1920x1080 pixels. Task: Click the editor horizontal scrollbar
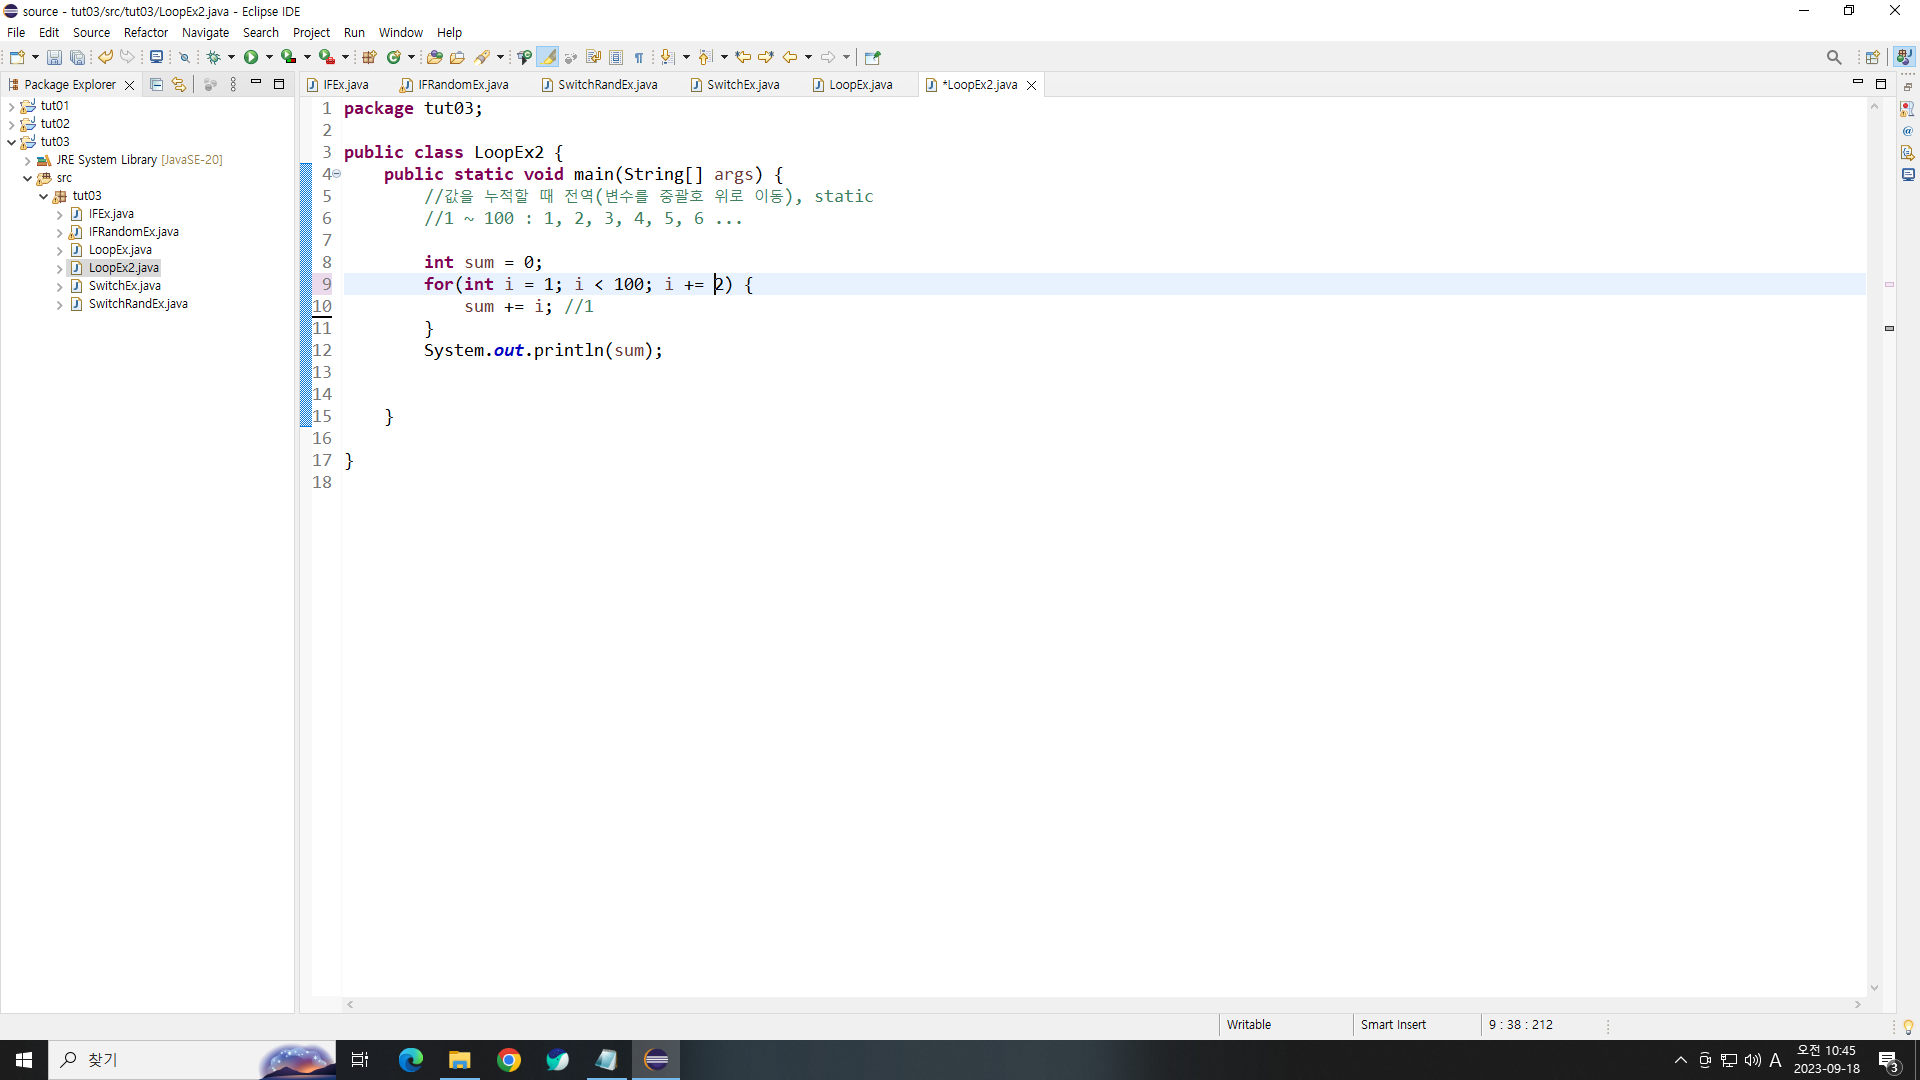[x=1100, y=1004]
